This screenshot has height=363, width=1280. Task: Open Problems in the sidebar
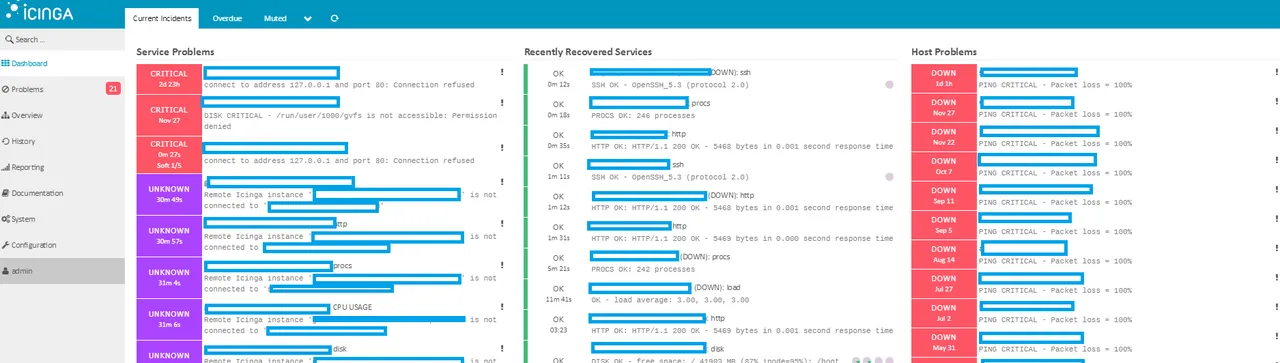click(62, 89)
